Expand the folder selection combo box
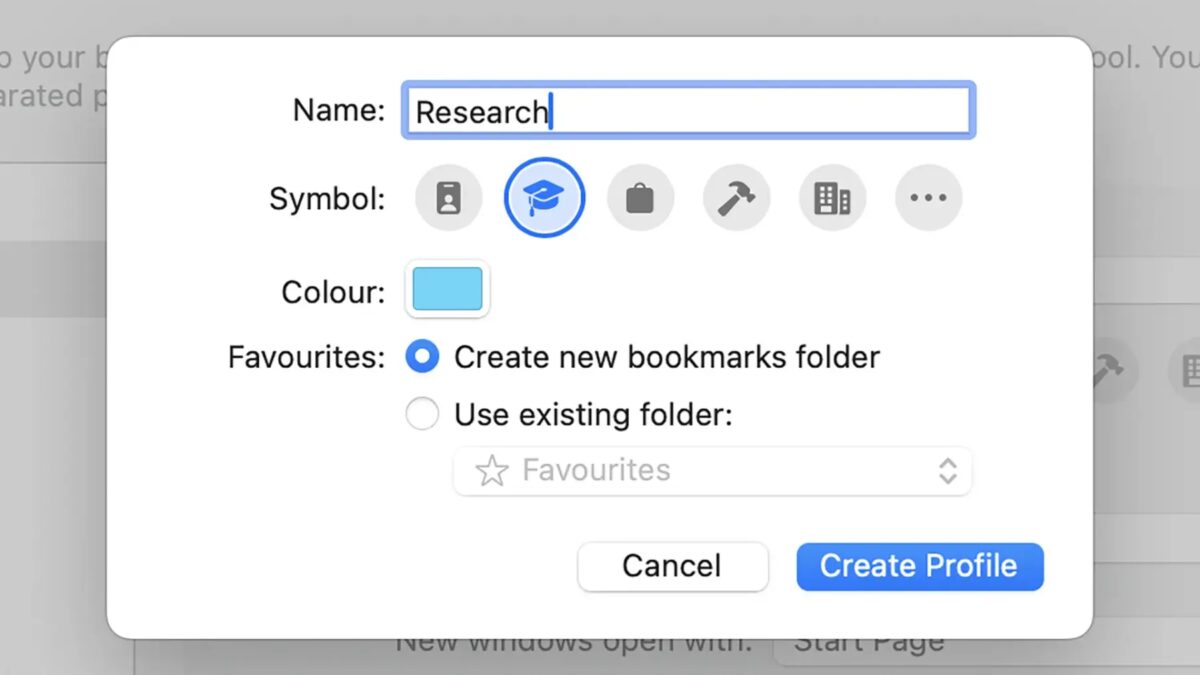This screenshot has width=1200, height=675. [x=712, y=470]
